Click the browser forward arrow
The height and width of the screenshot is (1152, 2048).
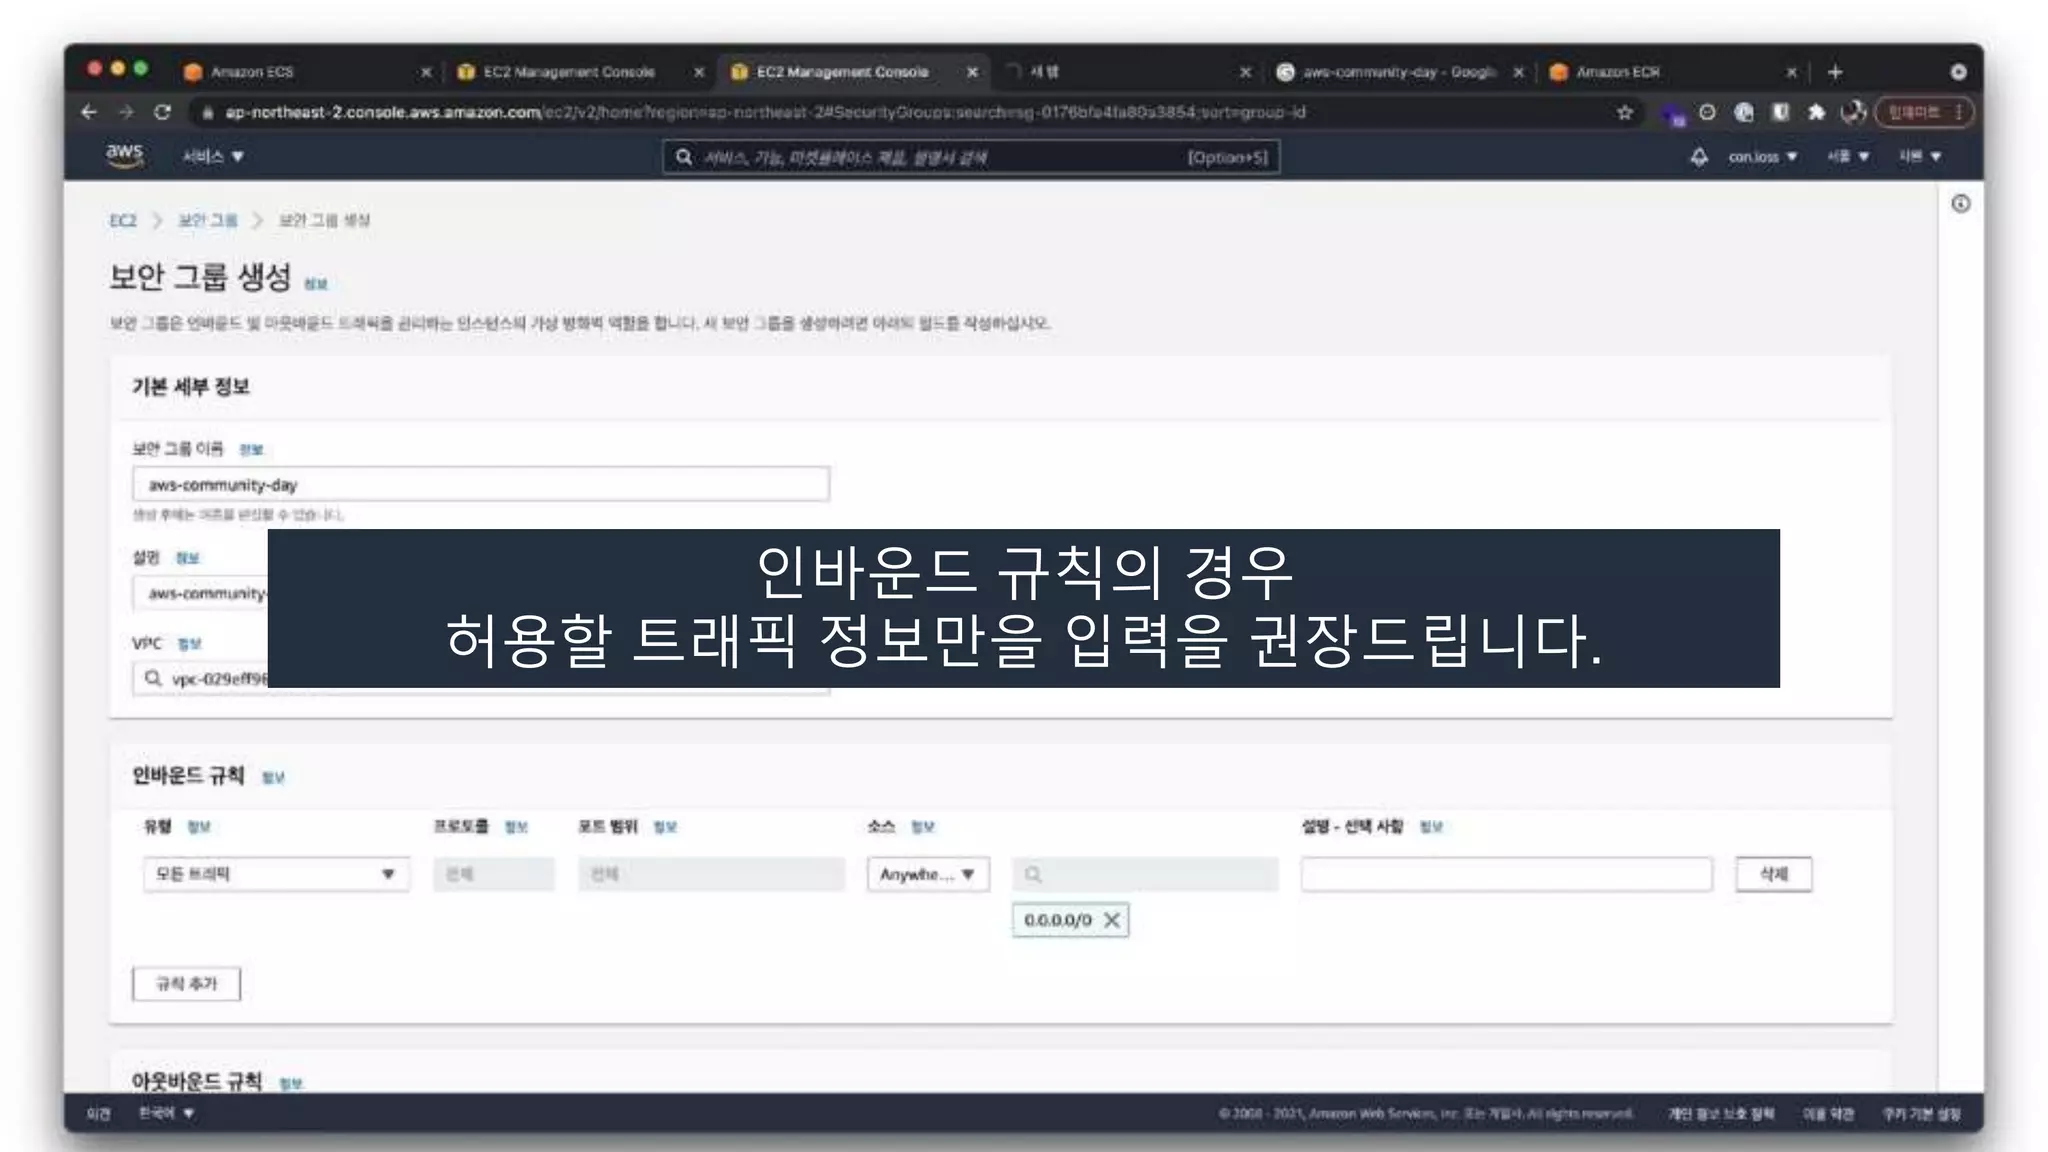[x=126, y=112]
